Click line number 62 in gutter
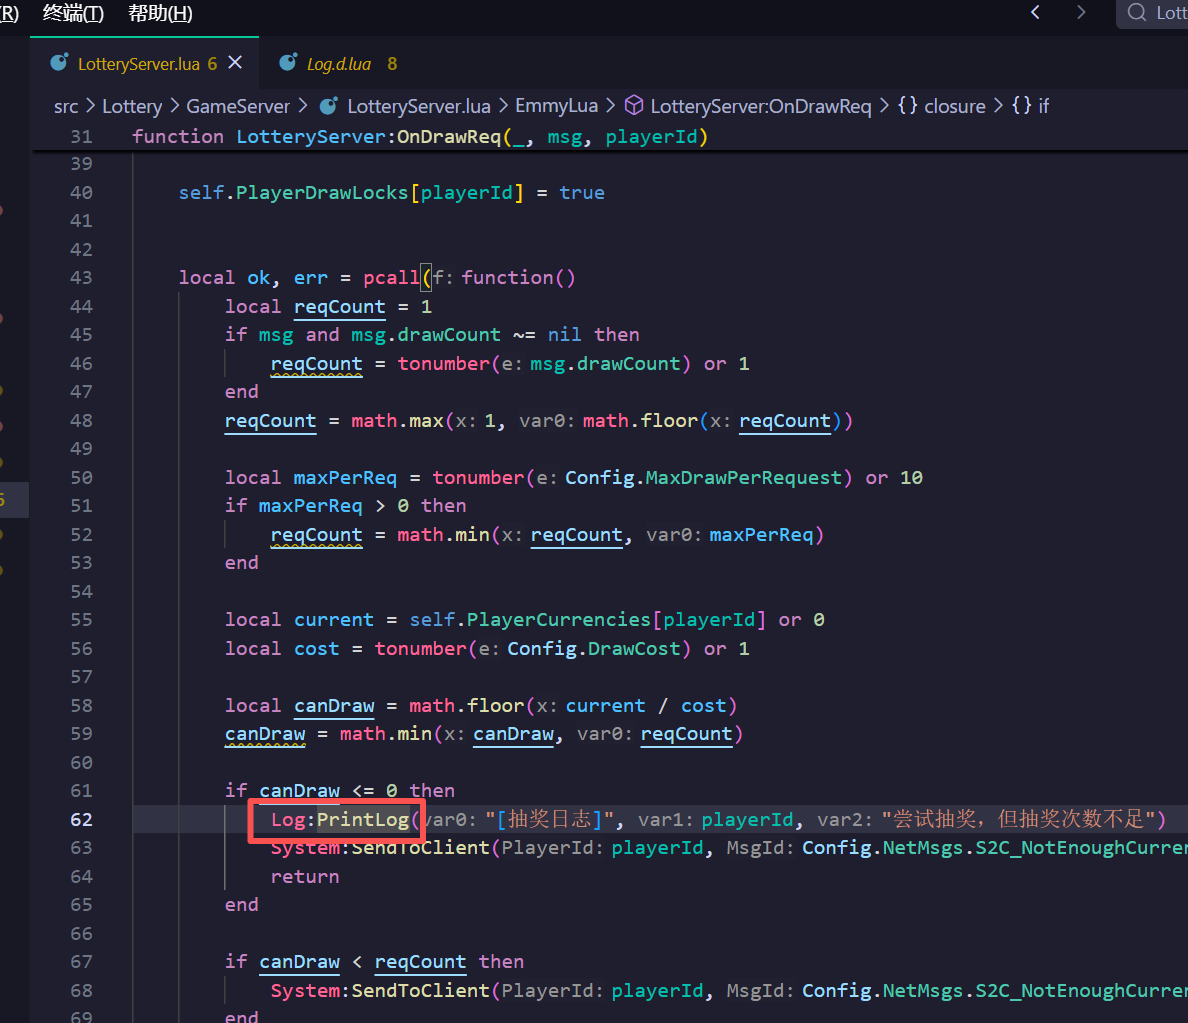The height and width of the screenshot is (1023, 1188). pyautogui.click(x=81, y=820)
